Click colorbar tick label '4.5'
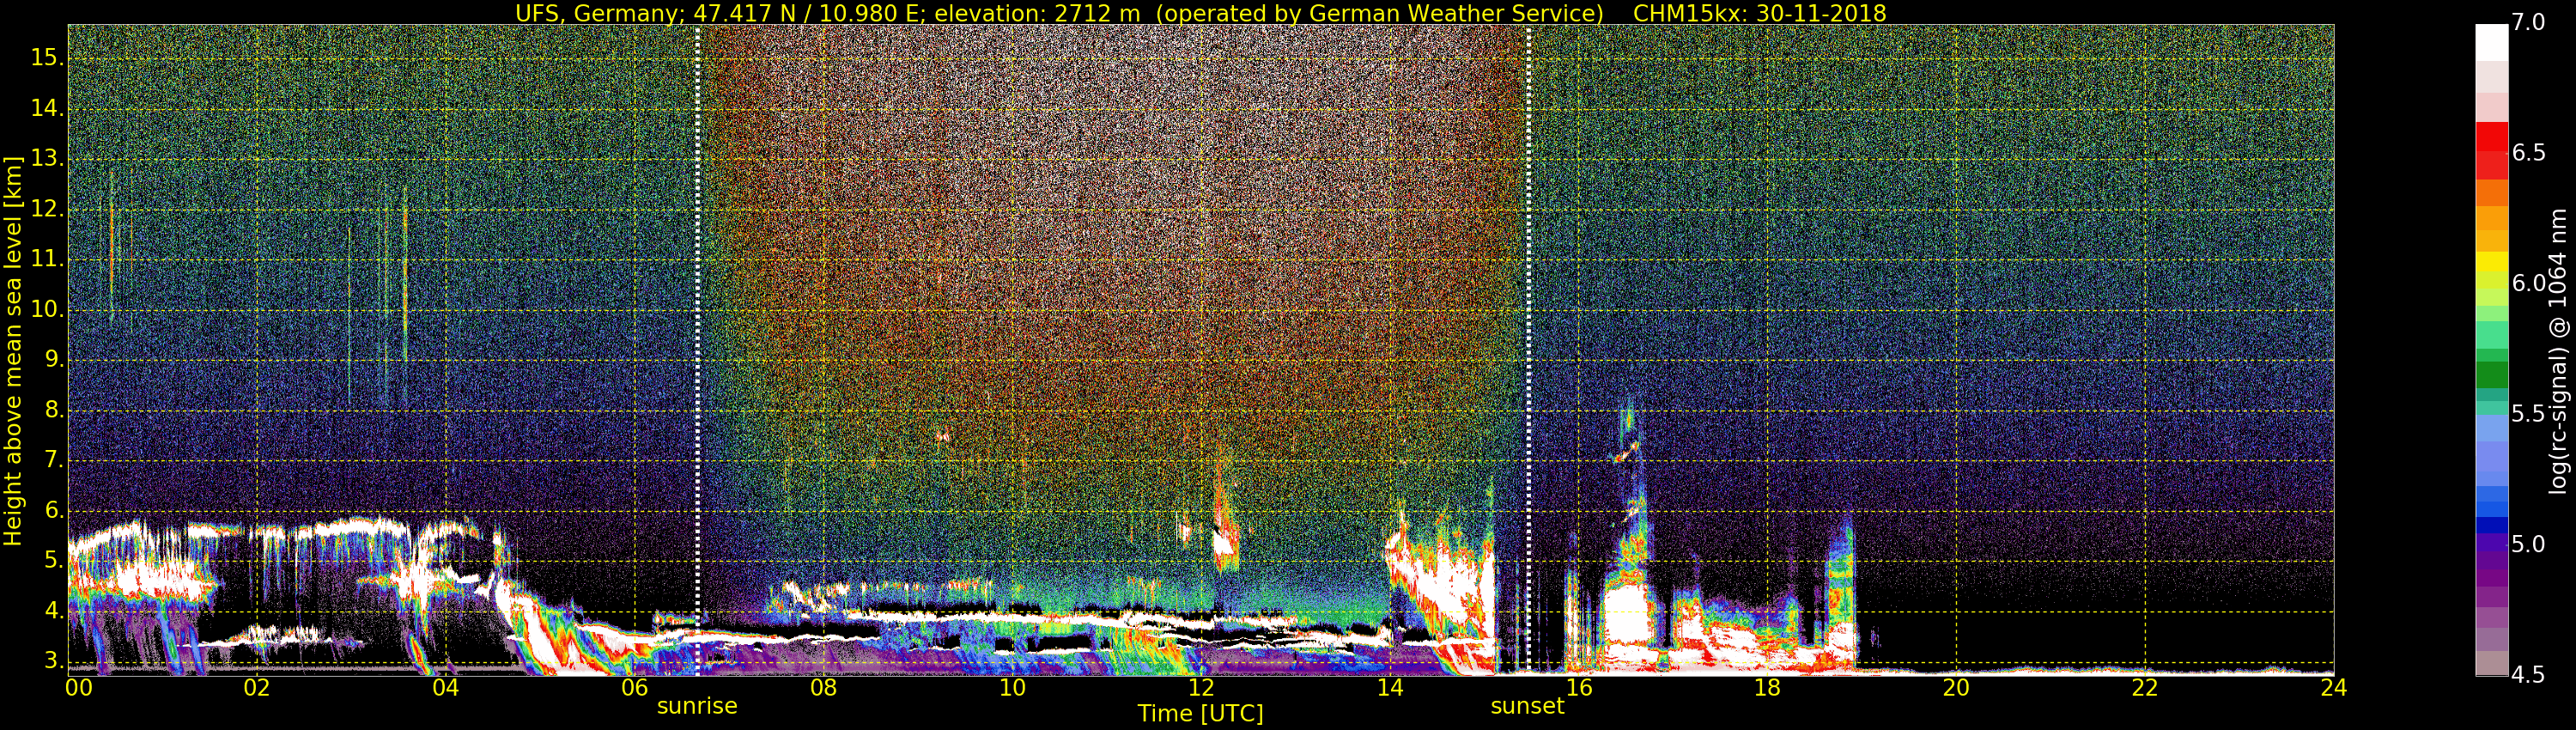The width and height of the screenshot is (2576, 730). 2529,676
